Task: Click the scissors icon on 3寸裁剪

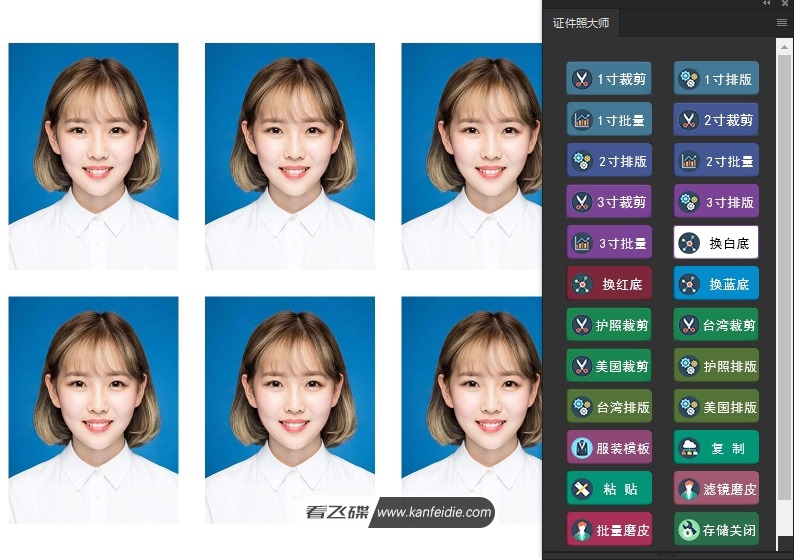Action: coord(582,202)
